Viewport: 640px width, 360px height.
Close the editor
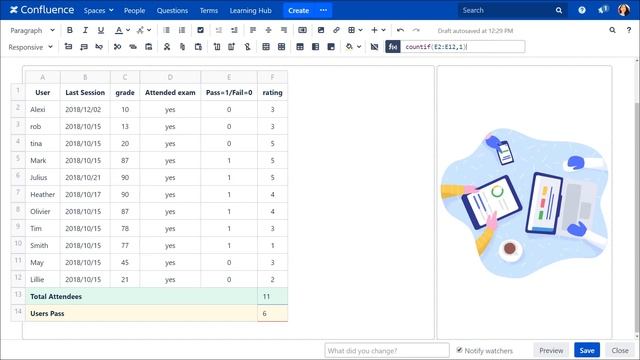coord(620,350)
